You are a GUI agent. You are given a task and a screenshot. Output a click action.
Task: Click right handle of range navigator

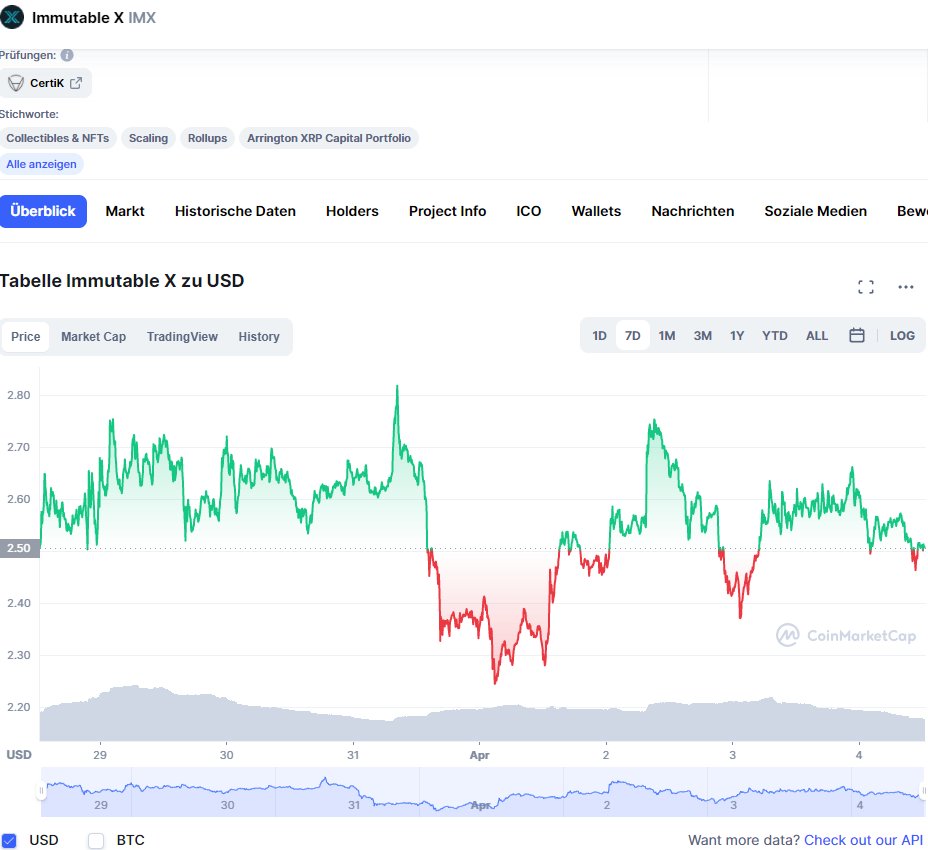pyautogui.click(x=923, y=791)
